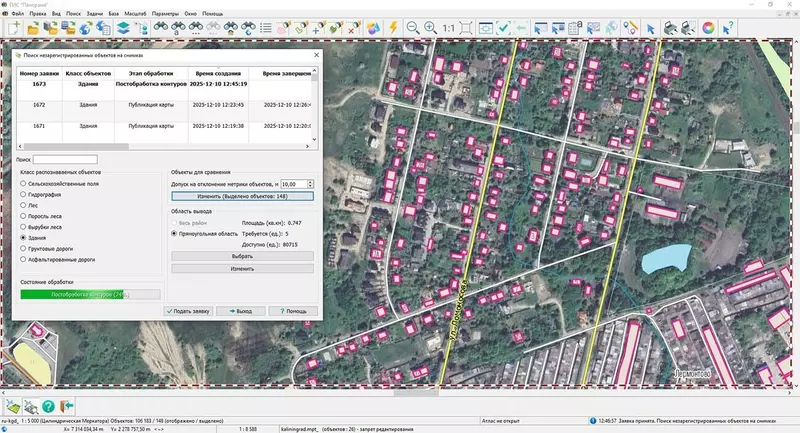800x433 pixels.
Task: Choose the Асфальтированные дороги radio option
Action: click(23, 259)
